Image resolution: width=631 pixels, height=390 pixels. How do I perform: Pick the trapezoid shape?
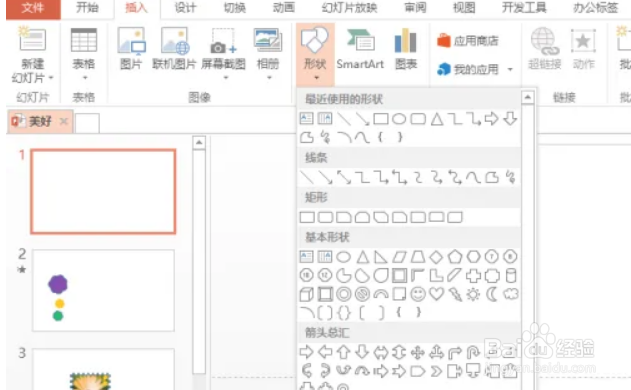point(418,257)
